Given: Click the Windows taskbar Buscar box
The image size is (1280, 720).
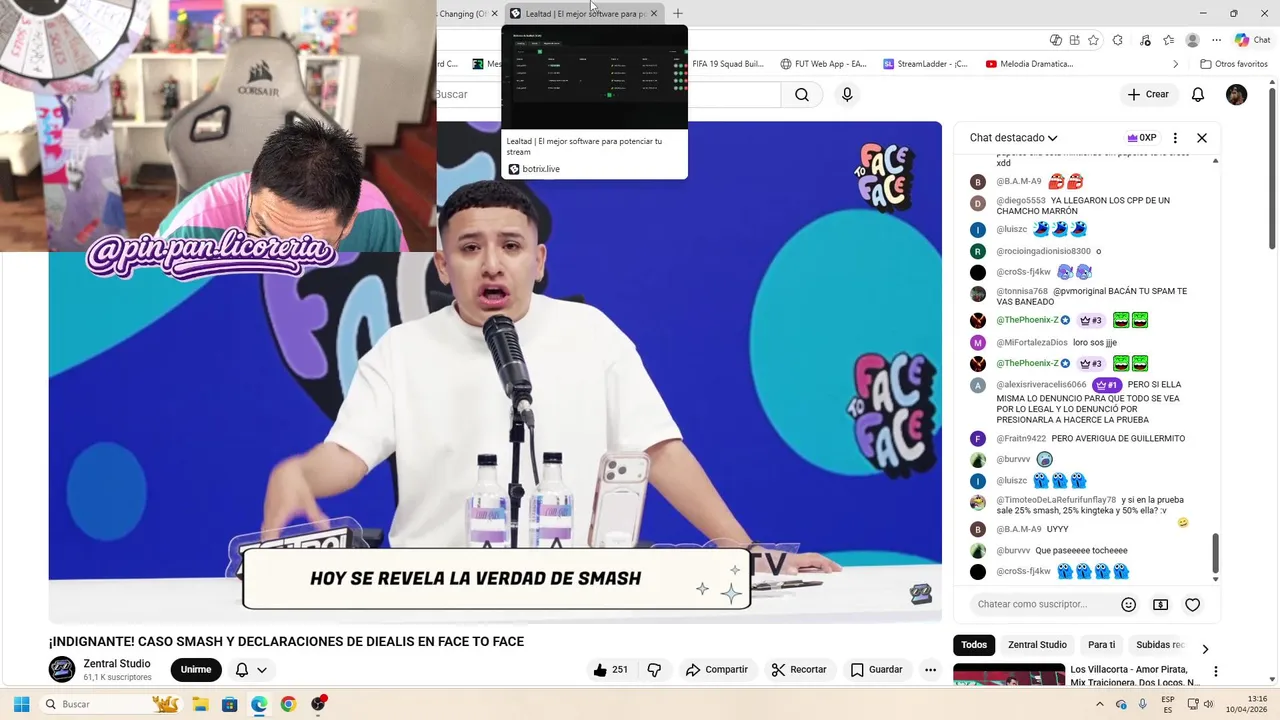Looking at the screenshot, I should pyautogui.click(x=110, y=704).
